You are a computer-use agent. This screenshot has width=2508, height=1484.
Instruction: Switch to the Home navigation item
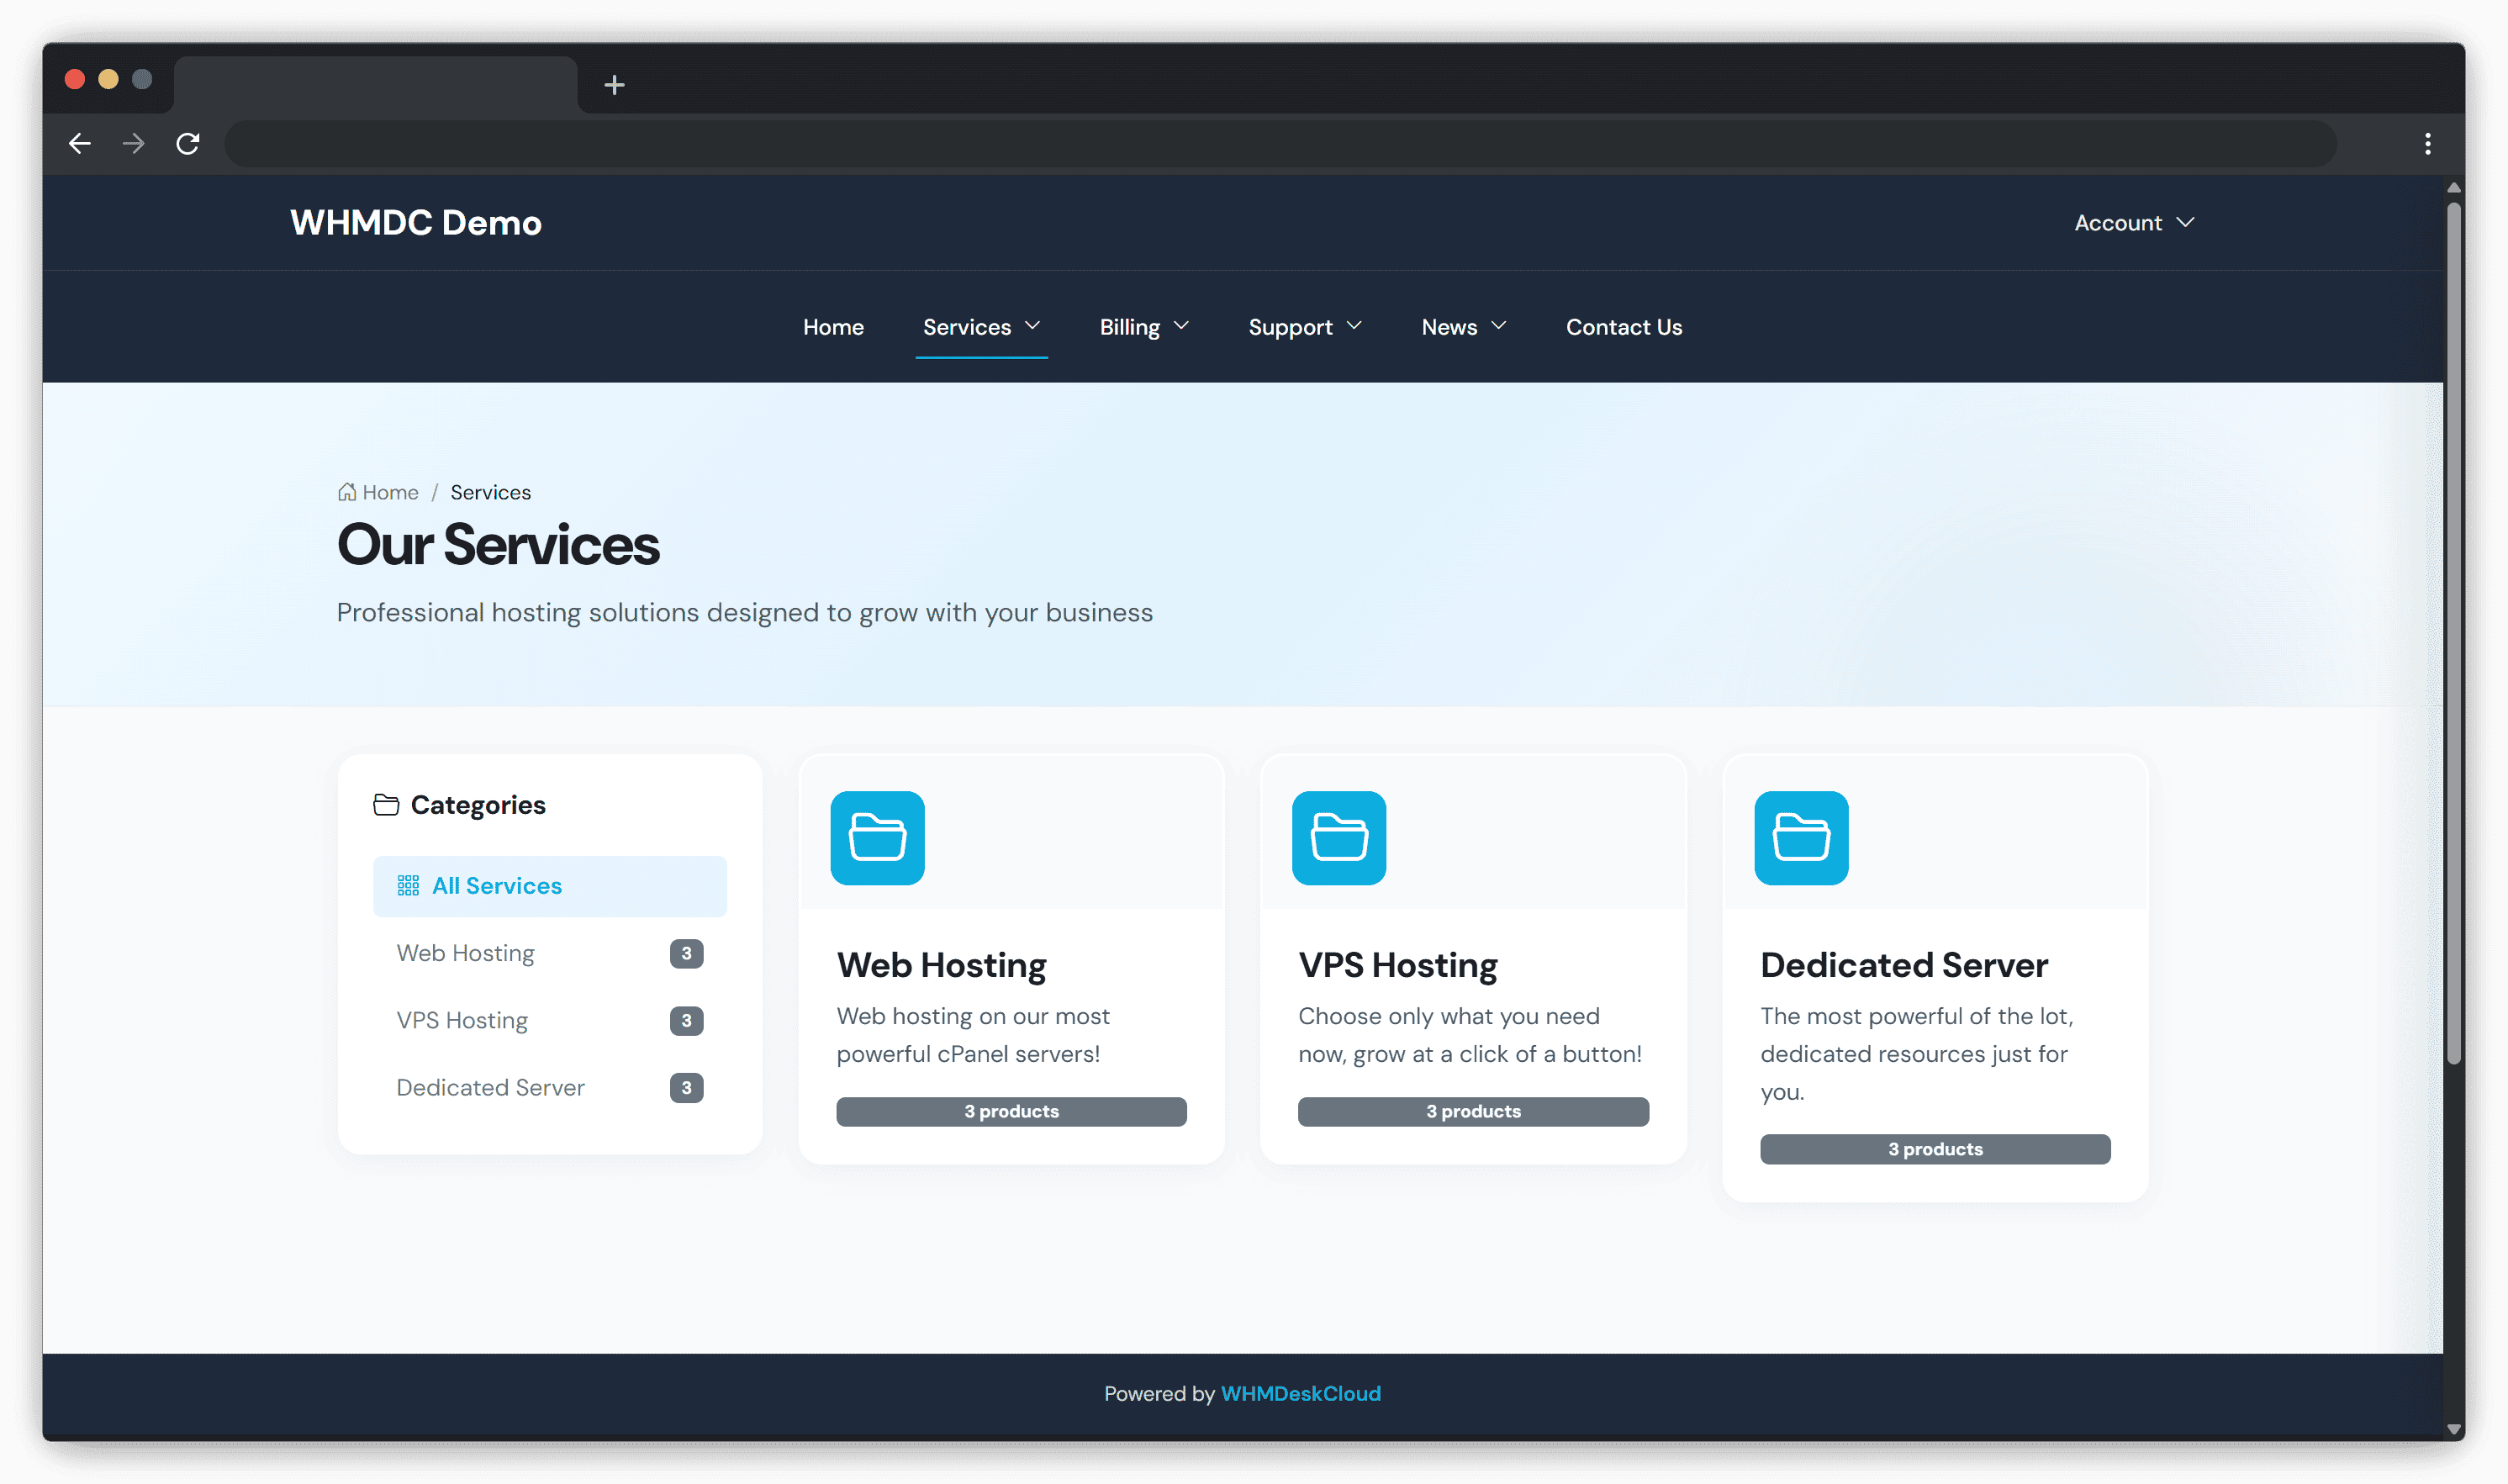(x=833, y=326)
